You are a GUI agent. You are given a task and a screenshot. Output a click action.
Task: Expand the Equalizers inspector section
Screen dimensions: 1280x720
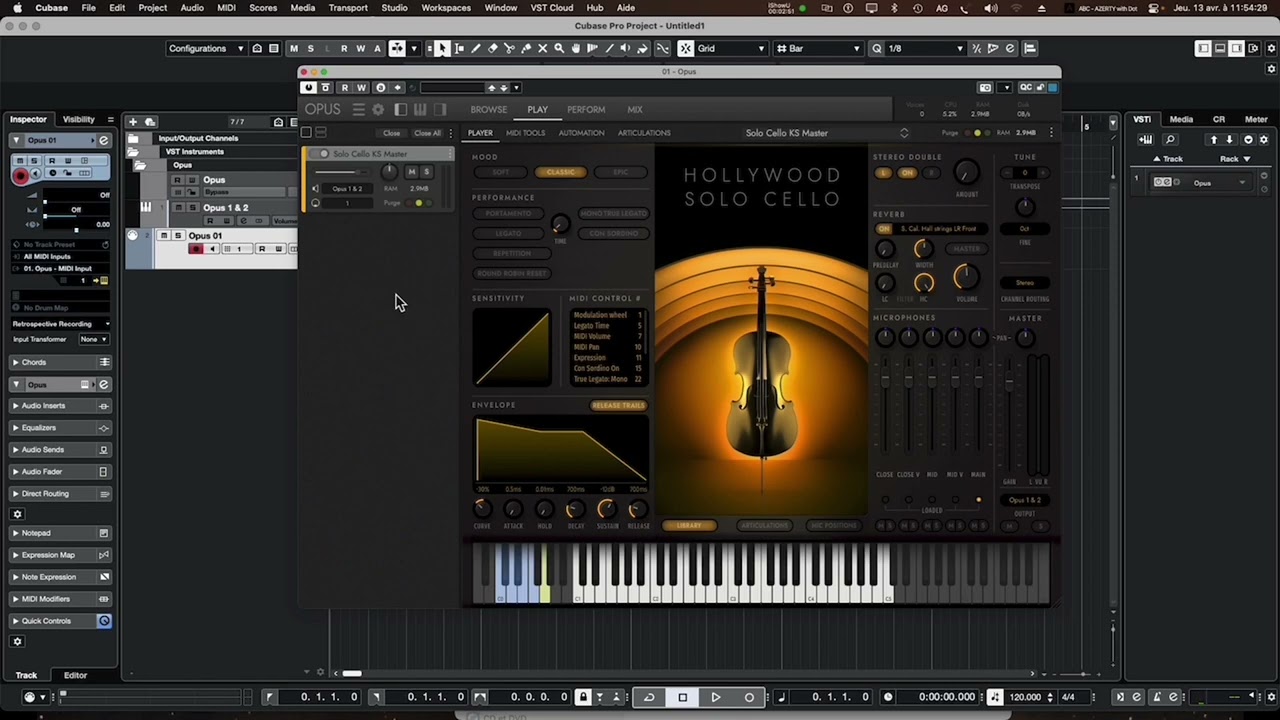coord(15,428)
